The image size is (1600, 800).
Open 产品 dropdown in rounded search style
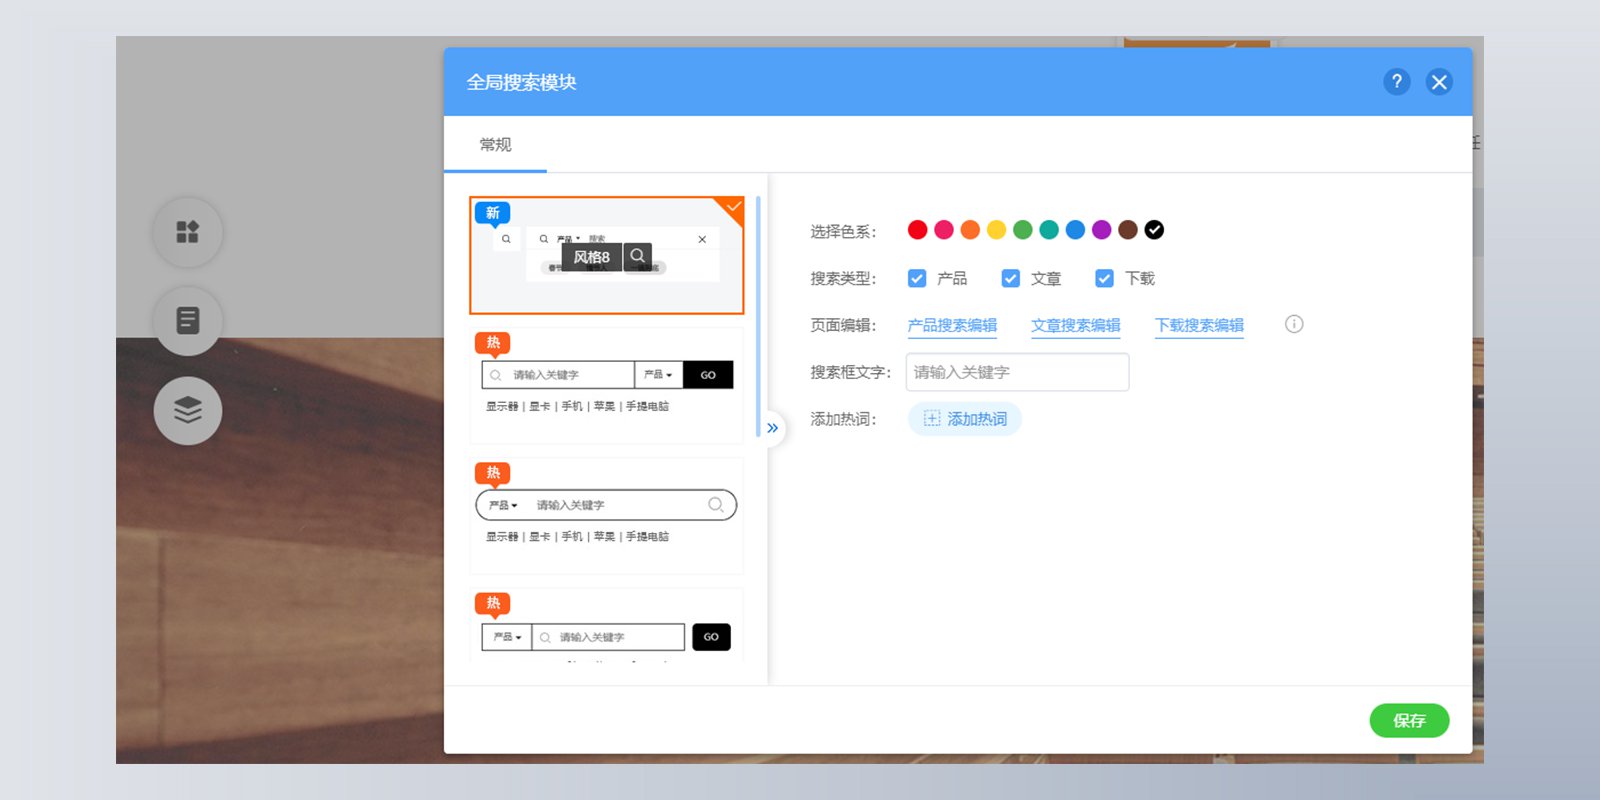[x=503, y=505]
